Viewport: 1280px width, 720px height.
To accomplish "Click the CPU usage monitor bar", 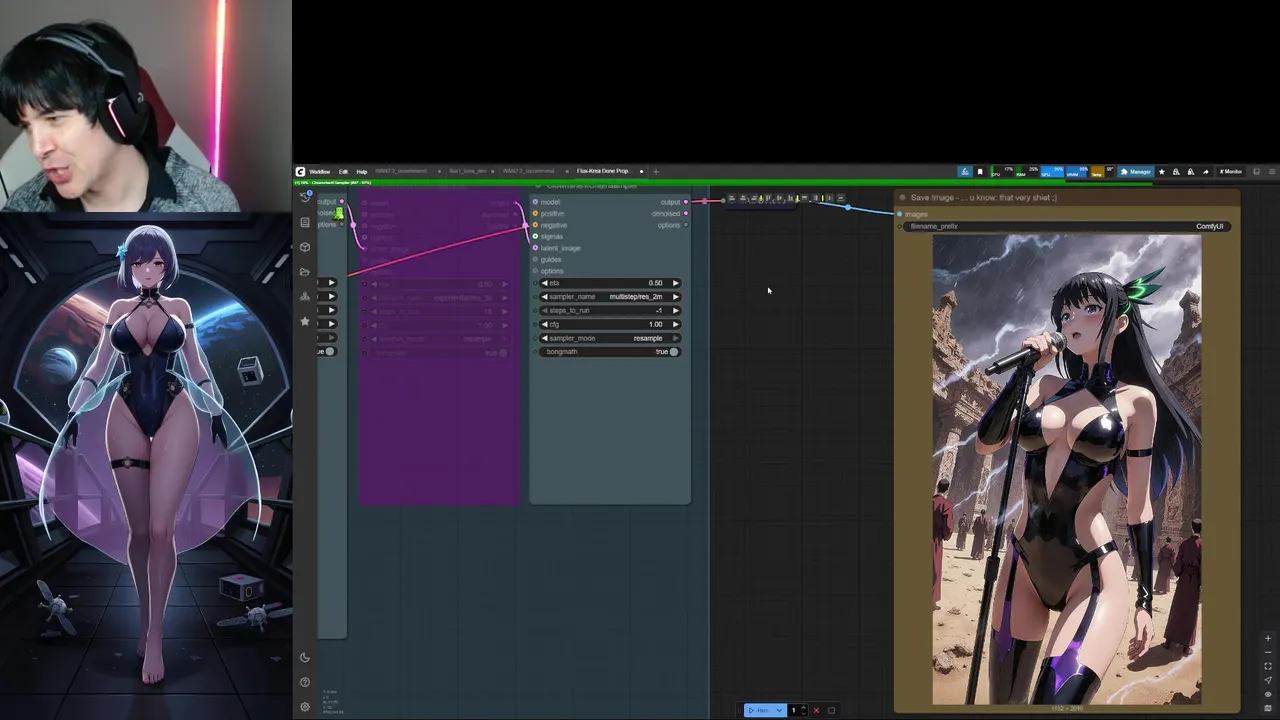I will [1002, 171].
